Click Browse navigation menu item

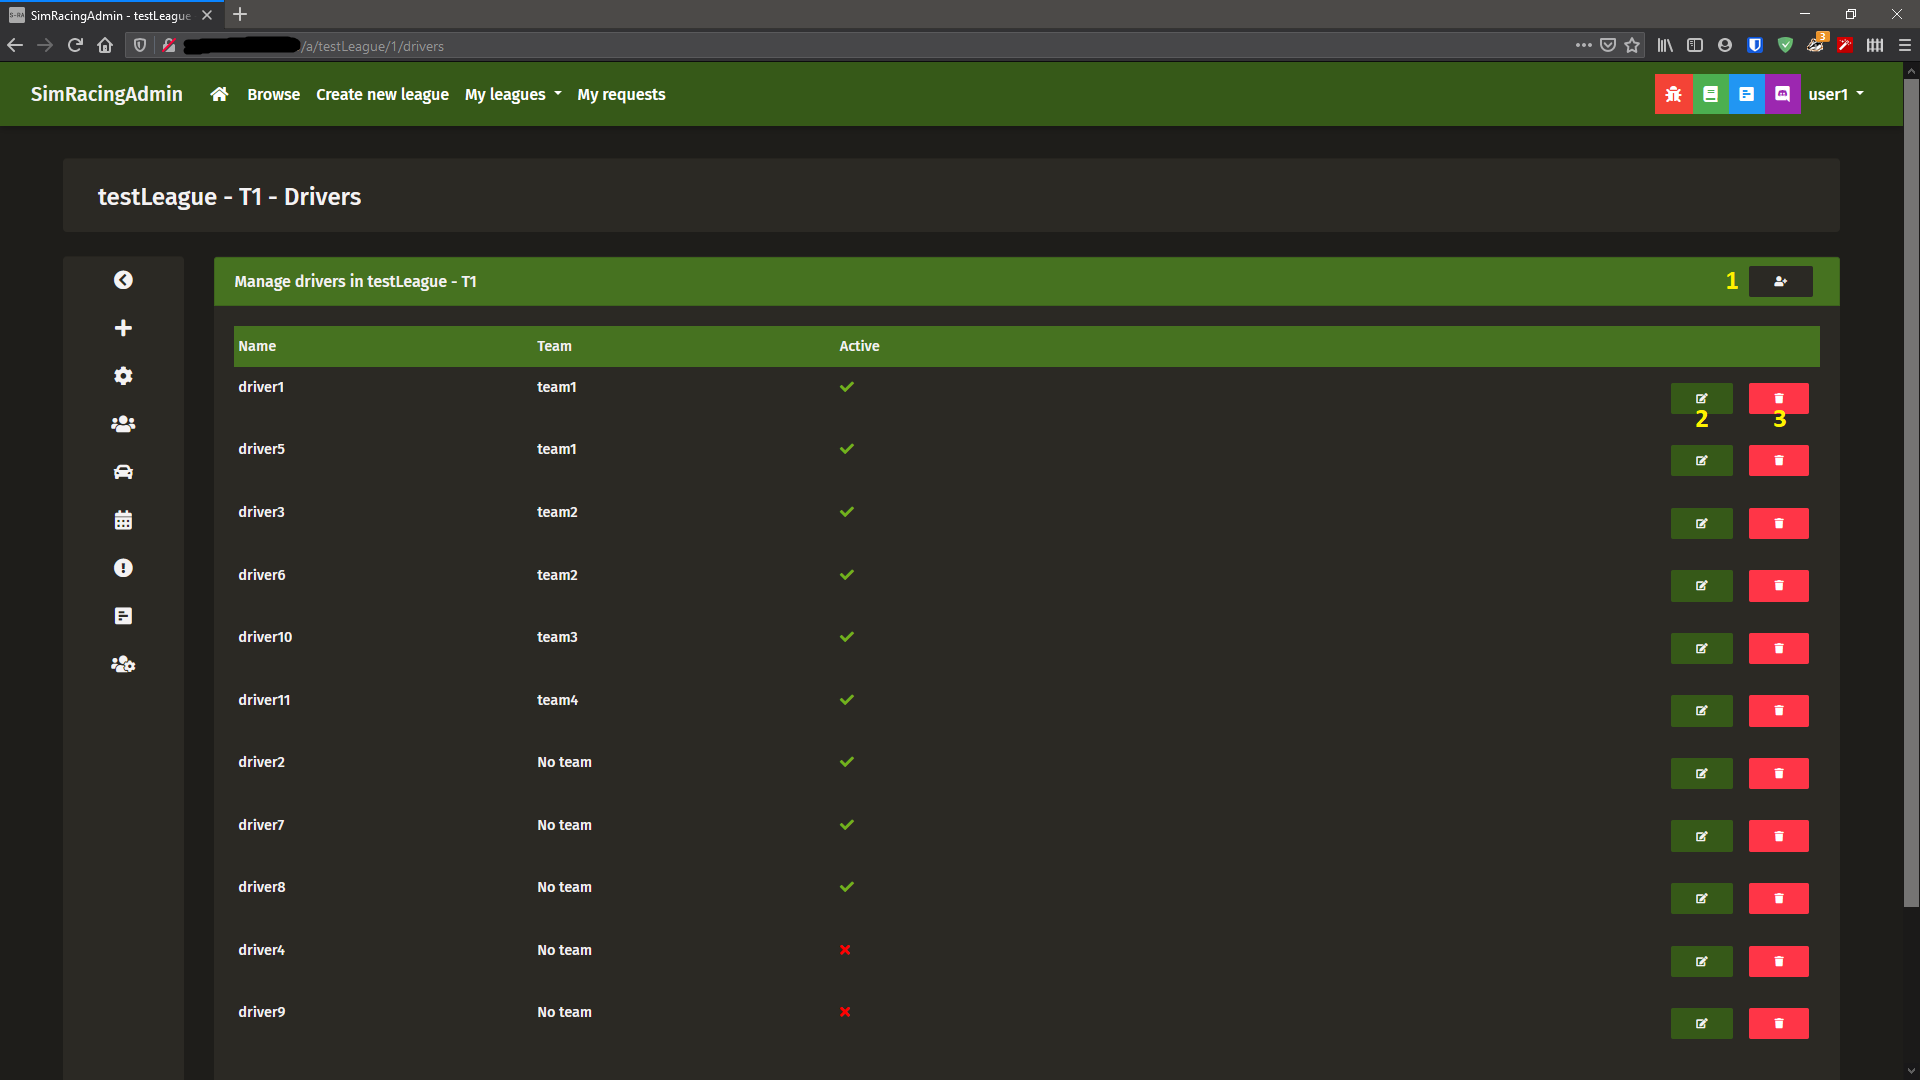click(x=273, y=94)
